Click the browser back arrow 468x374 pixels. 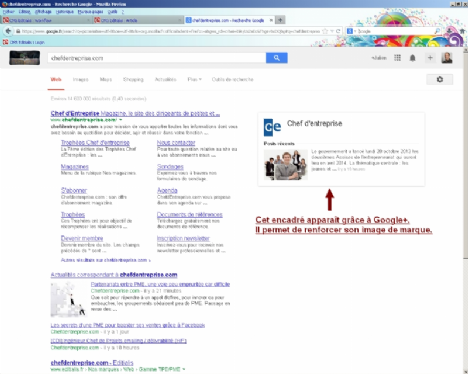click(x=8, y=31)
